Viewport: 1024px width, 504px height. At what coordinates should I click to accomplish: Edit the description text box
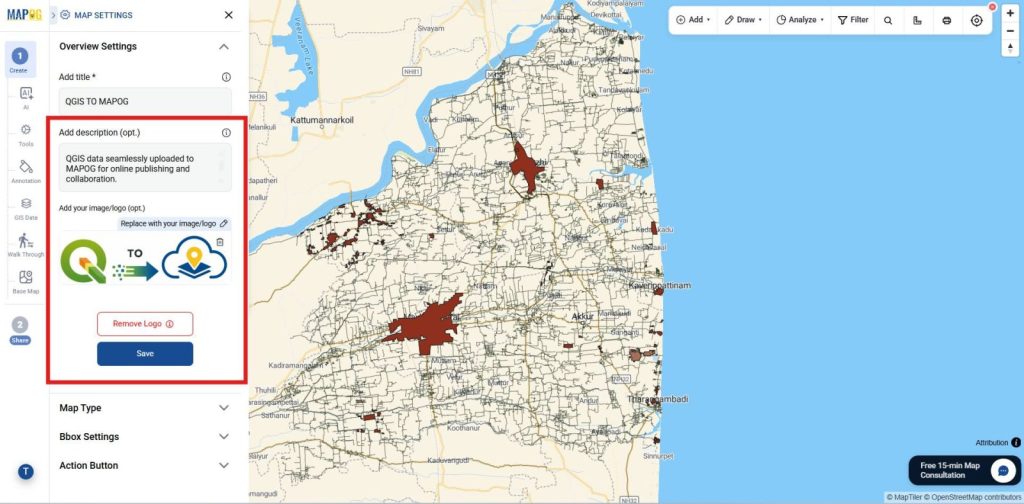tap(145, 168)
